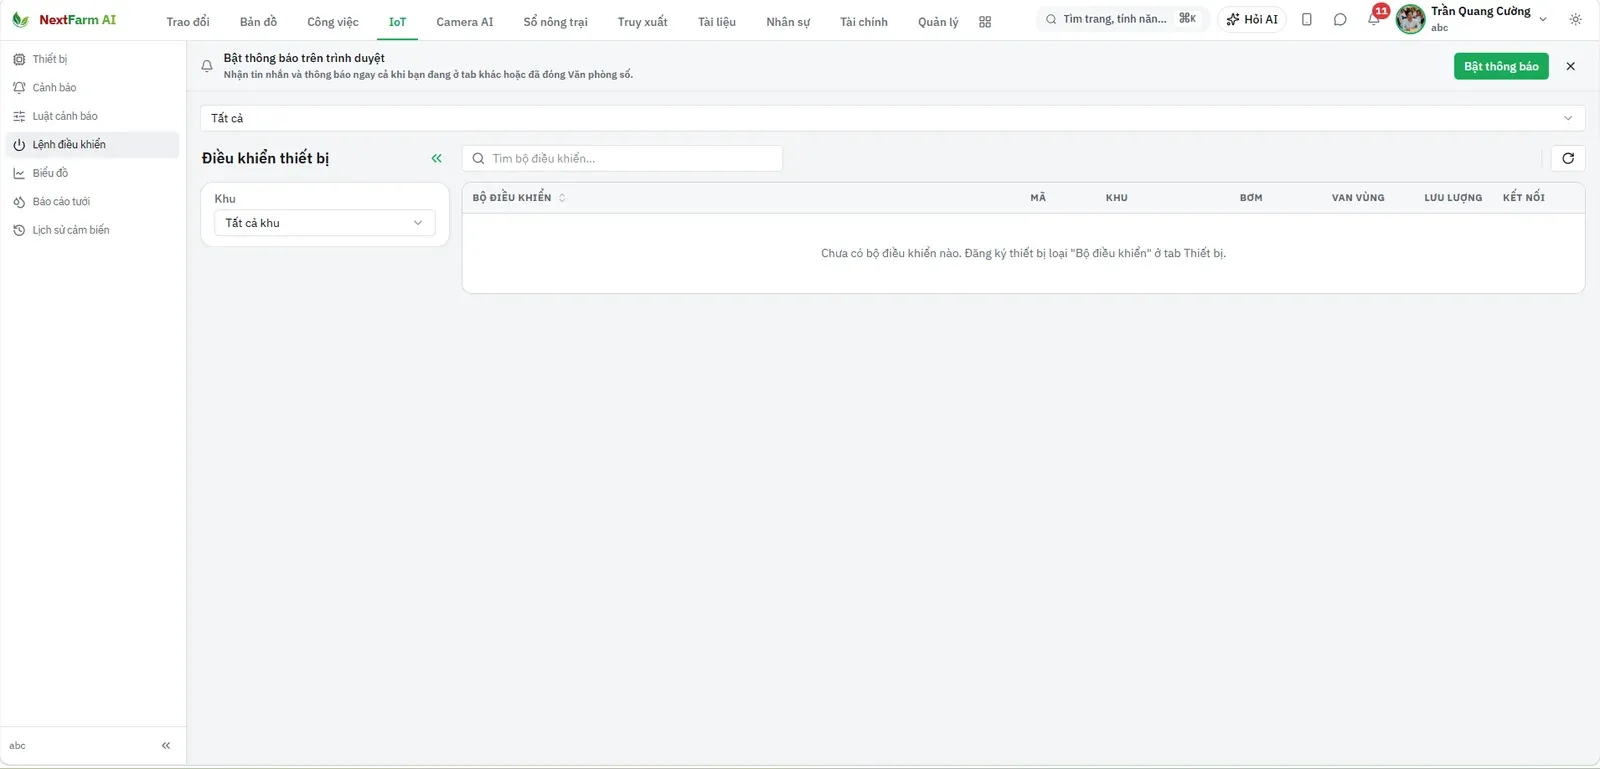Go to Quản lý tab
This screenshot has height=769, width=1600.
click(938, 22)
